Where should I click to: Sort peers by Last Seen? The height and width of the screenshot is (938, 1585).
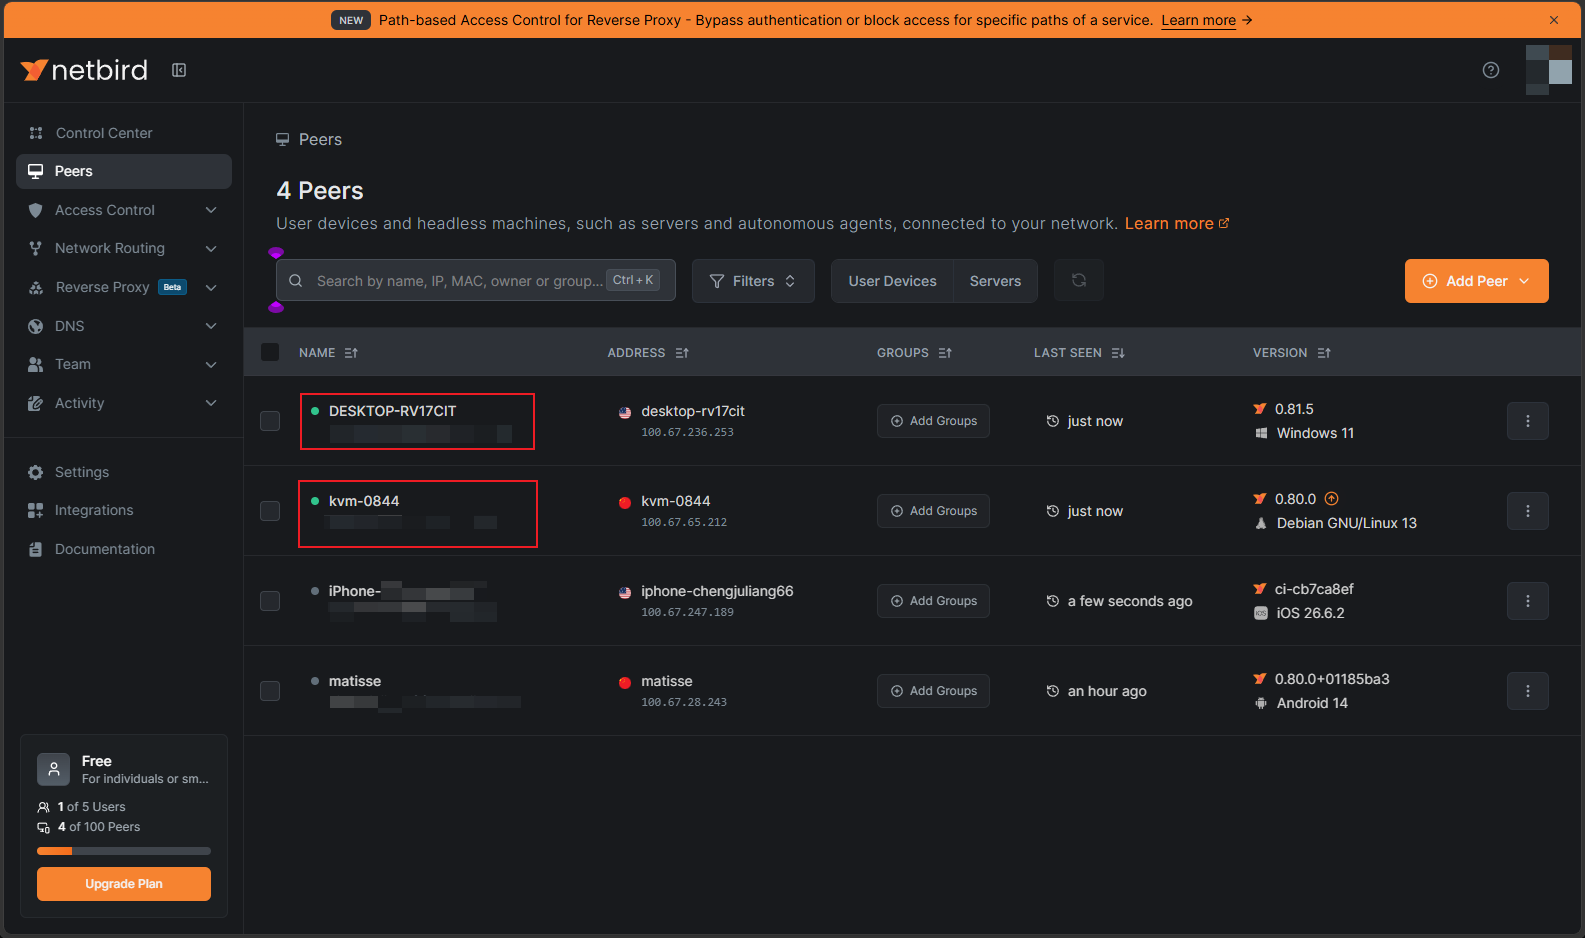point(1079,353)
